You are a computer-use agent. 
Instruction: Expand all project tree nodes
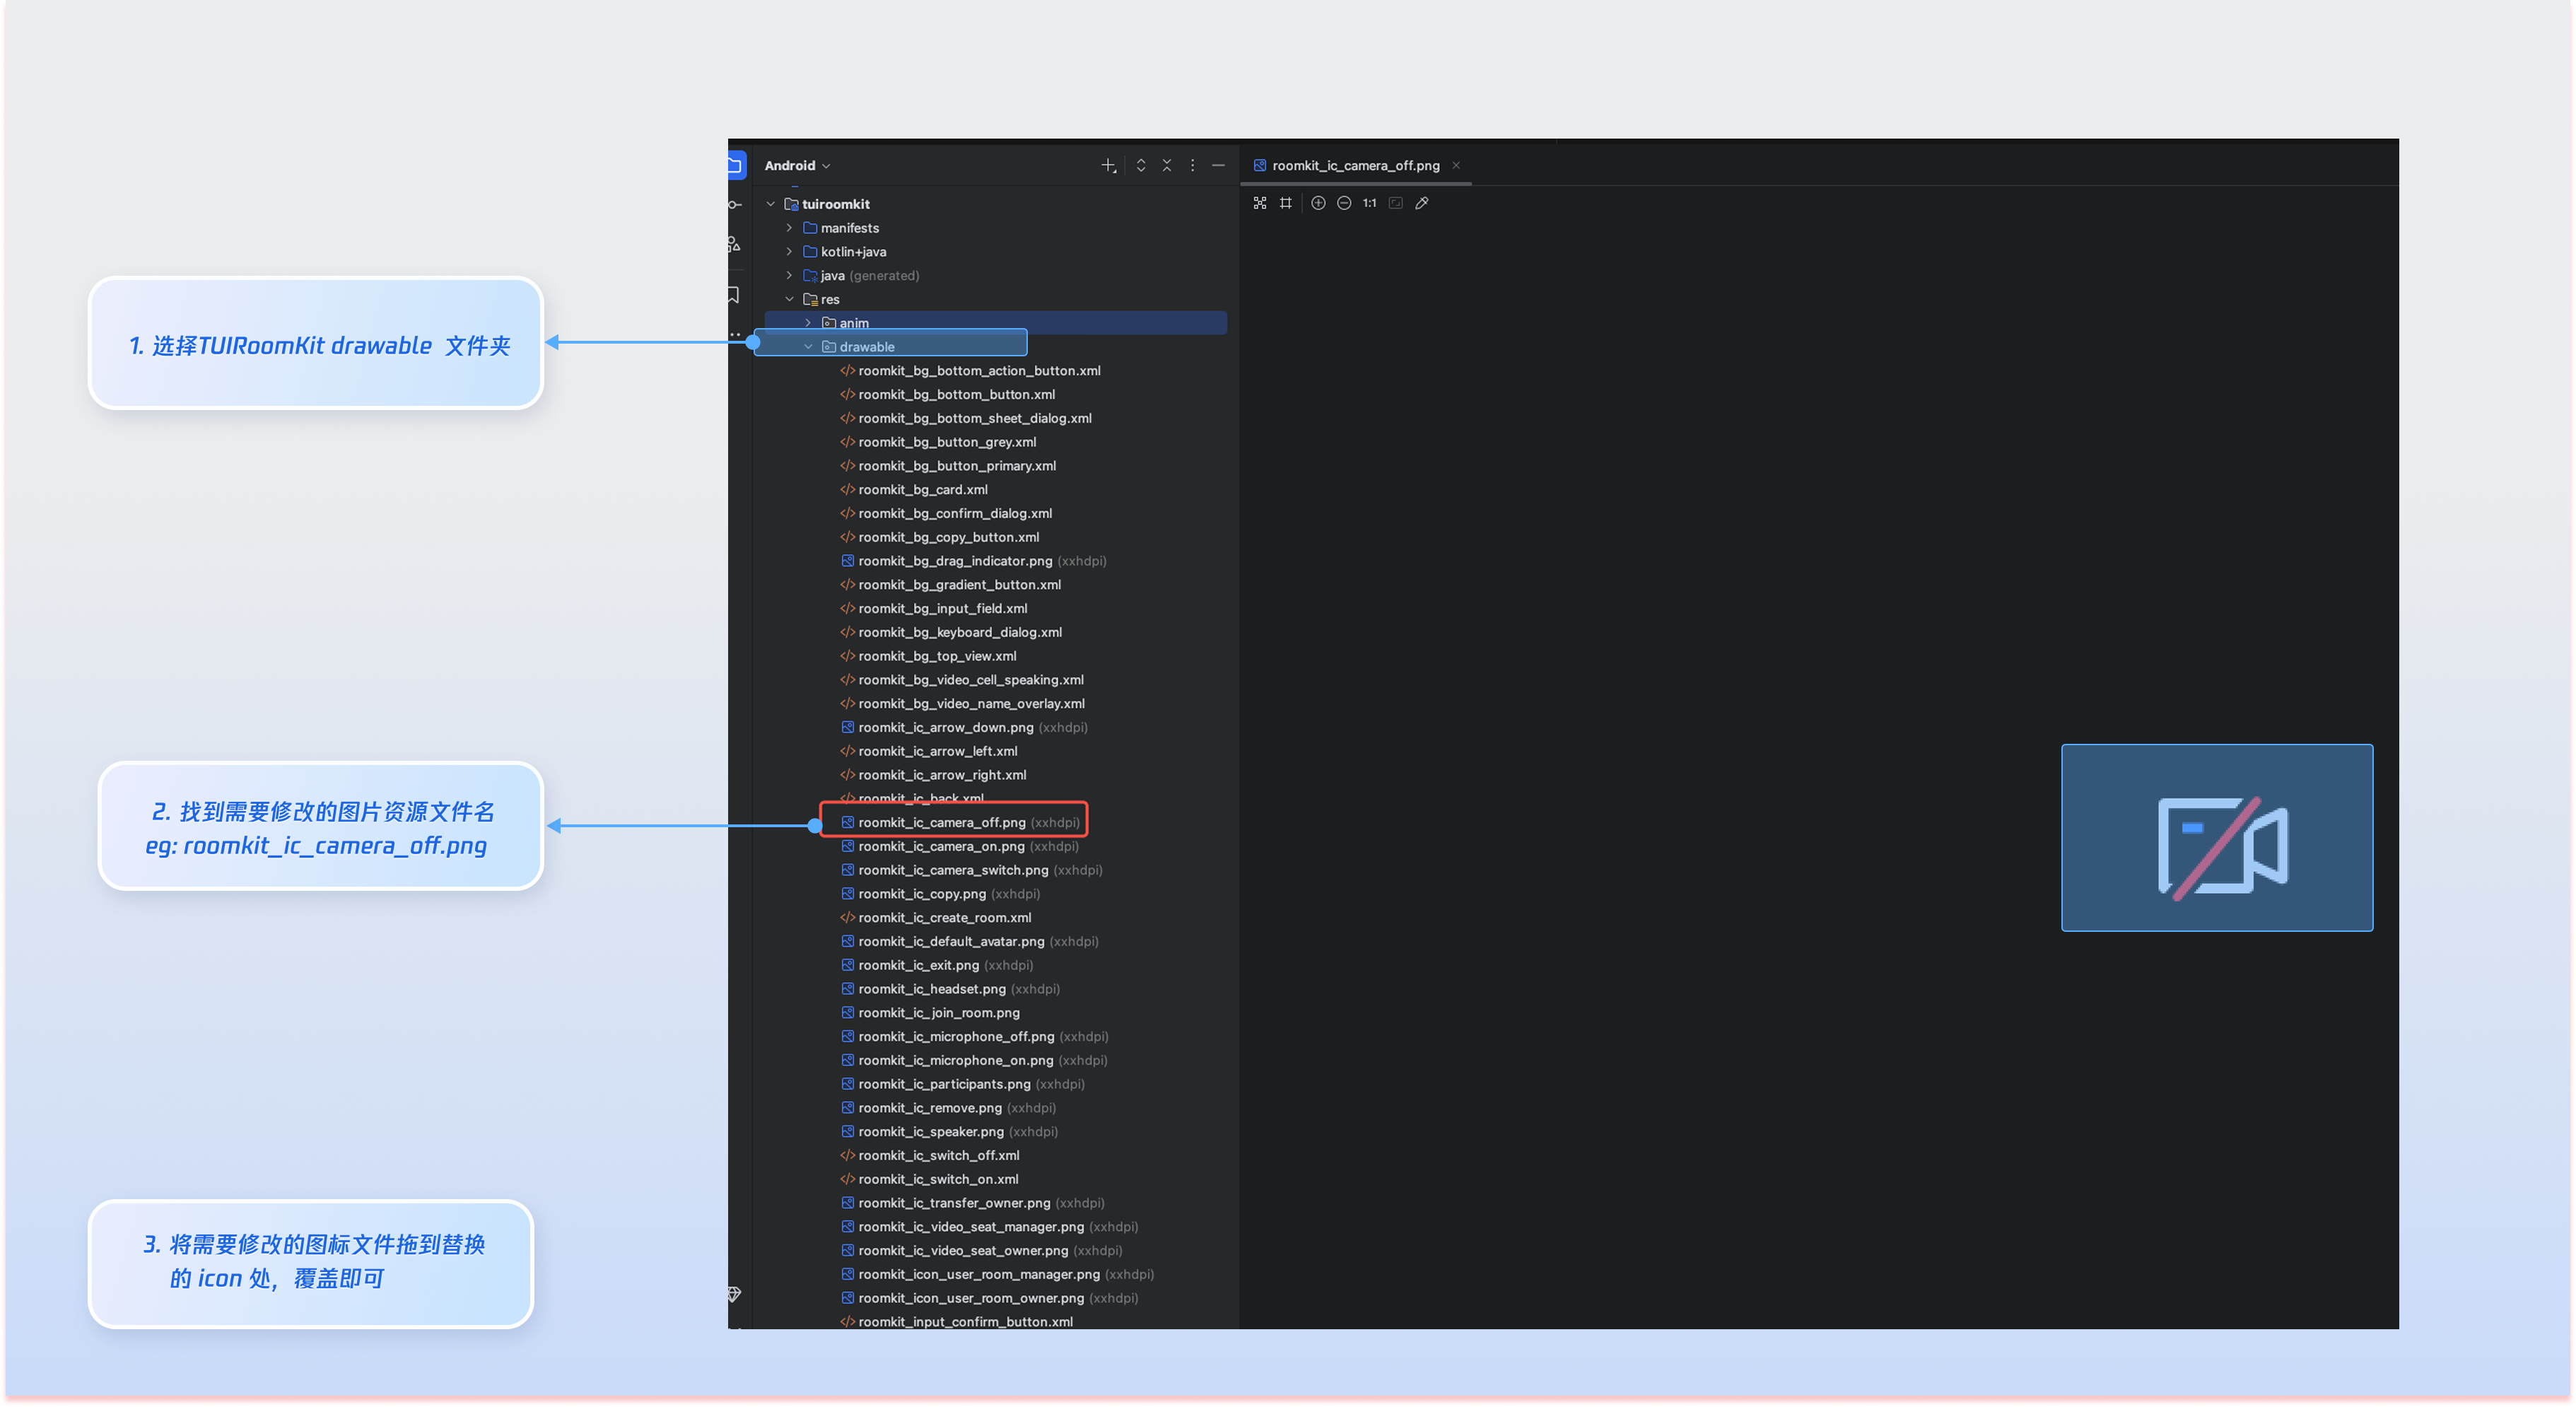(x=1141, y=166)
